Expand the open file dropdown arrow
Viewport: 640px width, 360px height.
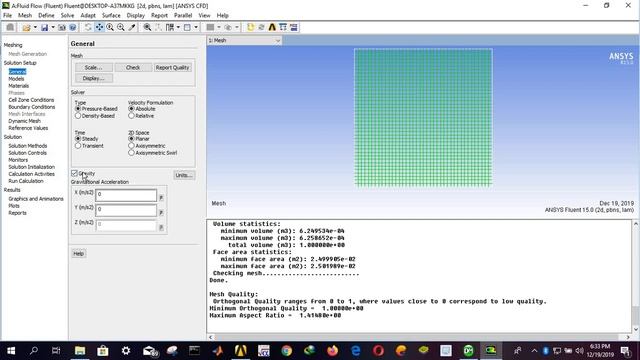pos(35,27)
